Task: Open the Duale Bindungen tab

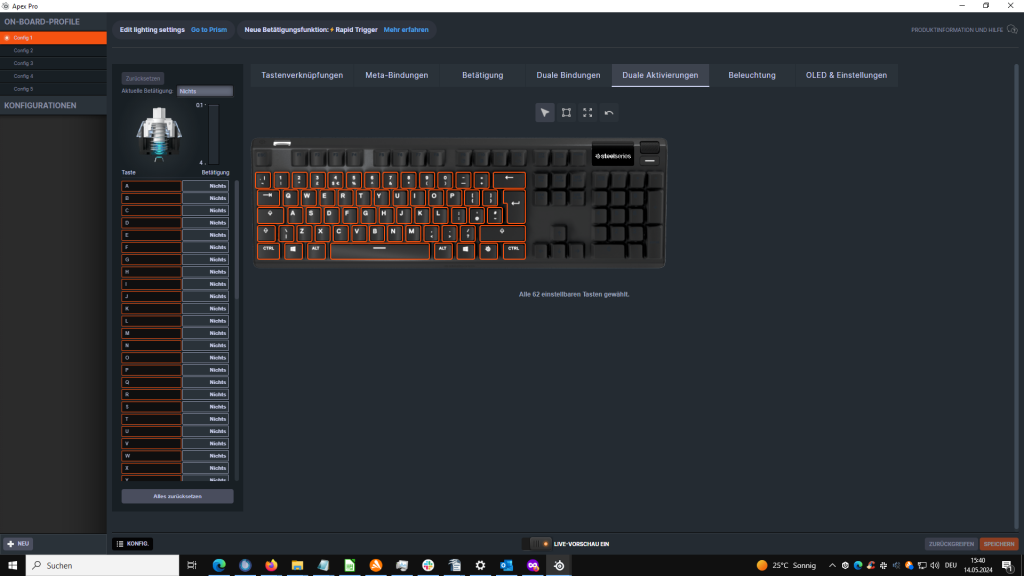Action: (568, 75)
